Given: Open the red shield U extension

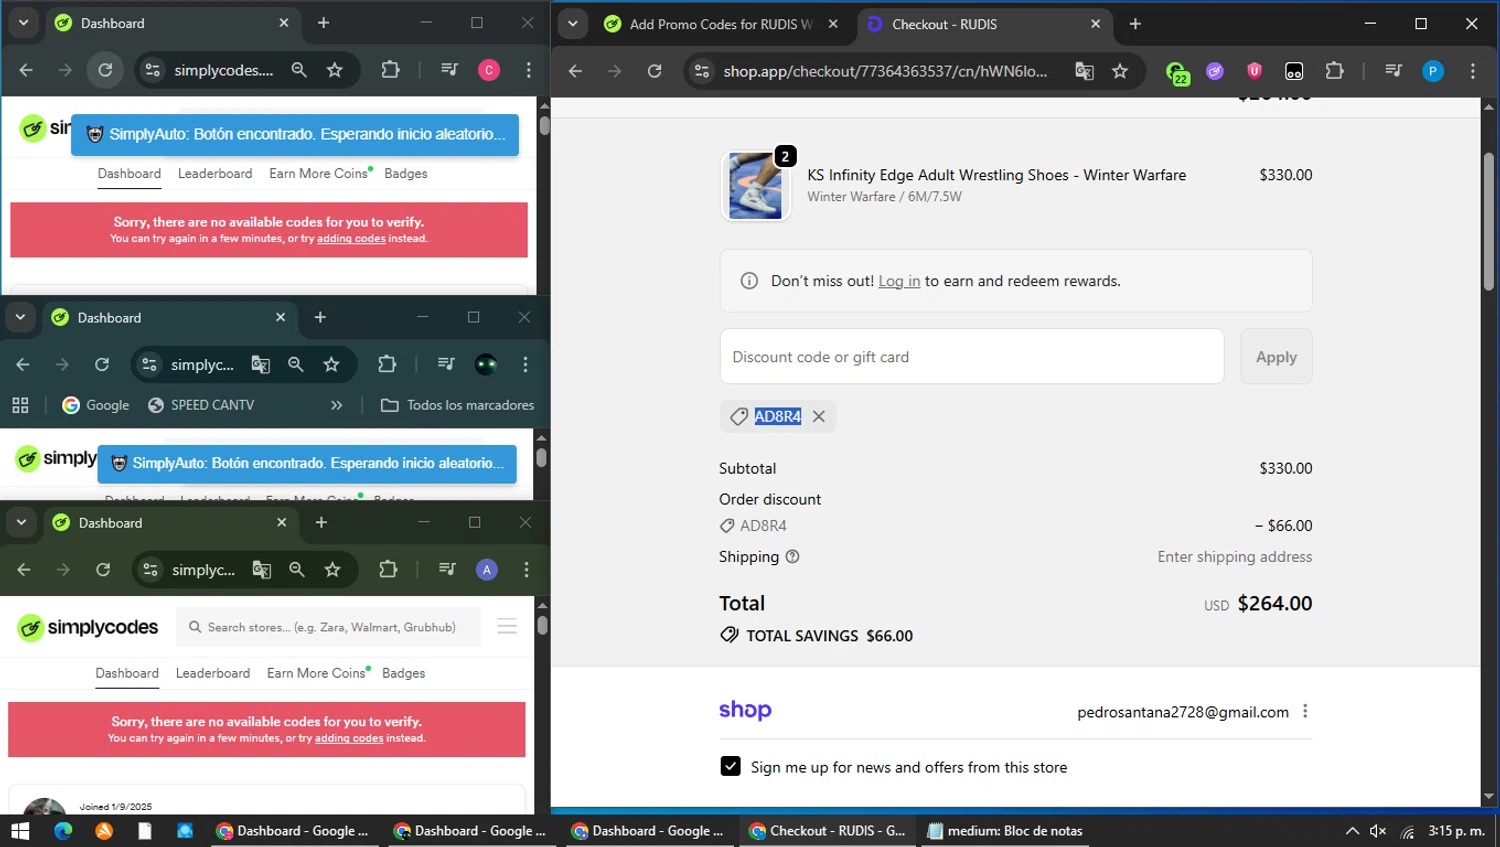Looking at the screenshot, I should [x=1254, y=70].
